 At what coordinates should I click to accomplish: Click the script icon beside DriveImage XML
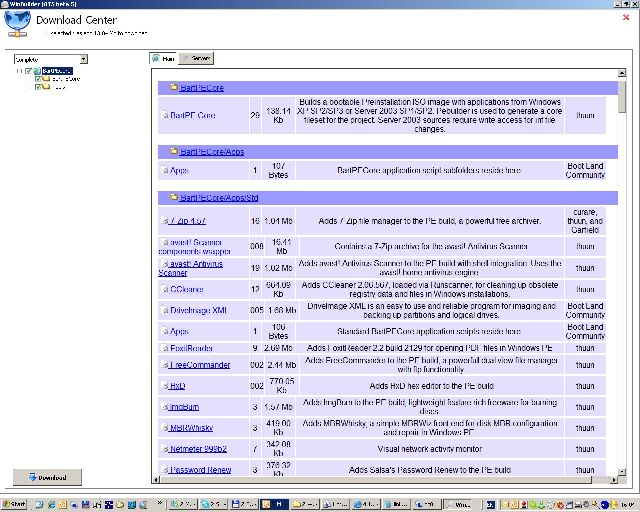165,310
